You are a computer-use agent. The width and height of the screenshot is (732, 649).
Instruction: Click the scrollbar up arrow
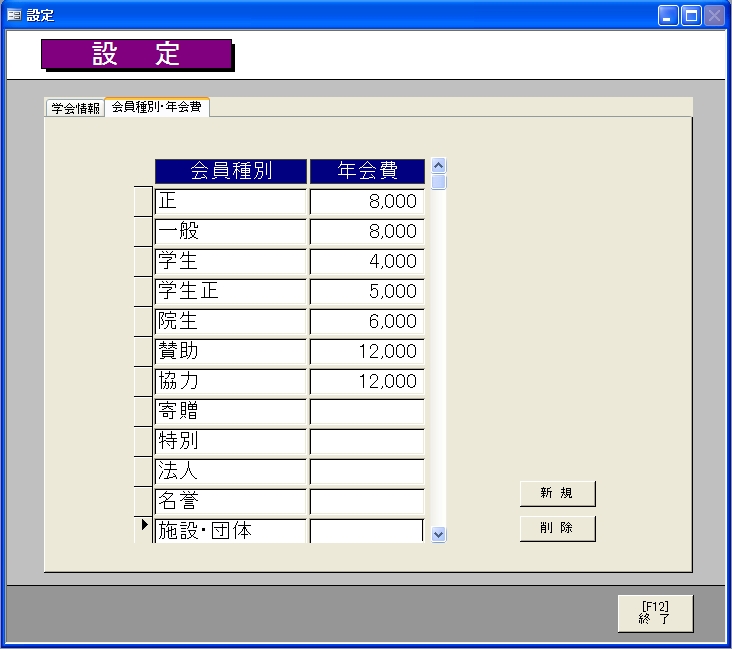438,166
